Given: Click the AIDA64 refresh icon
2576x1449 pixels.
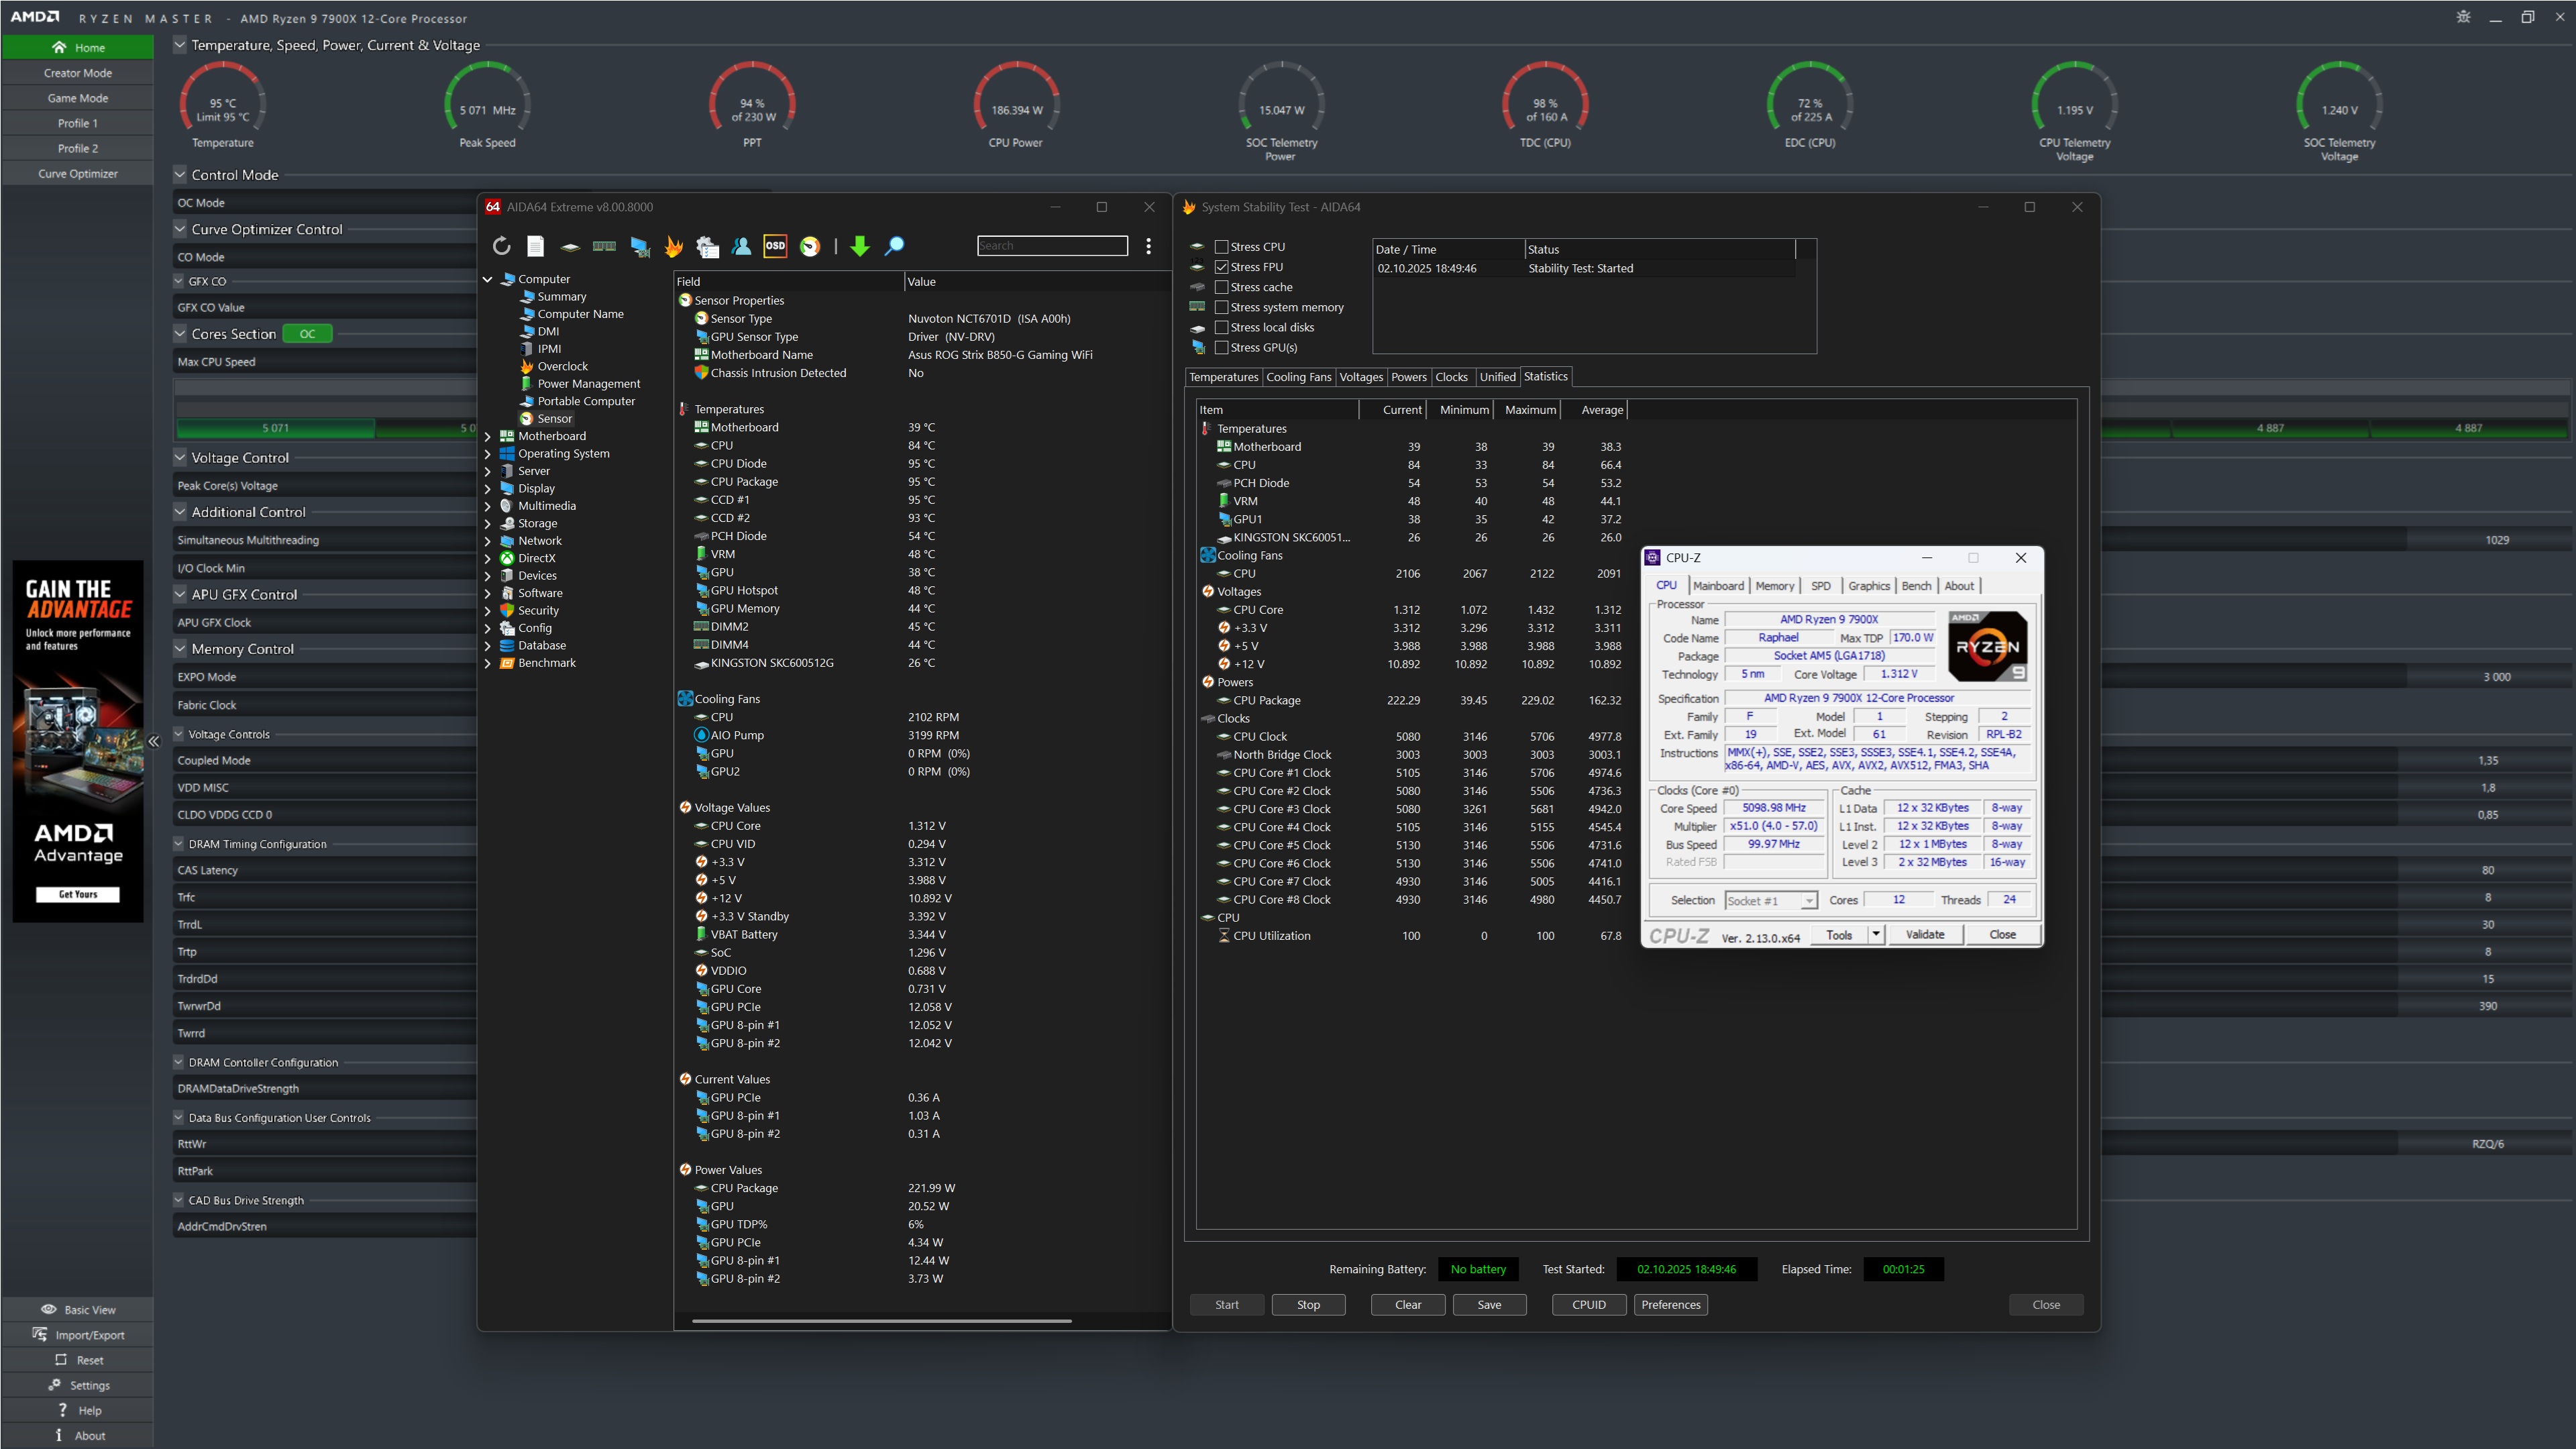Looking at the screenshot, I should pos(501,246).
